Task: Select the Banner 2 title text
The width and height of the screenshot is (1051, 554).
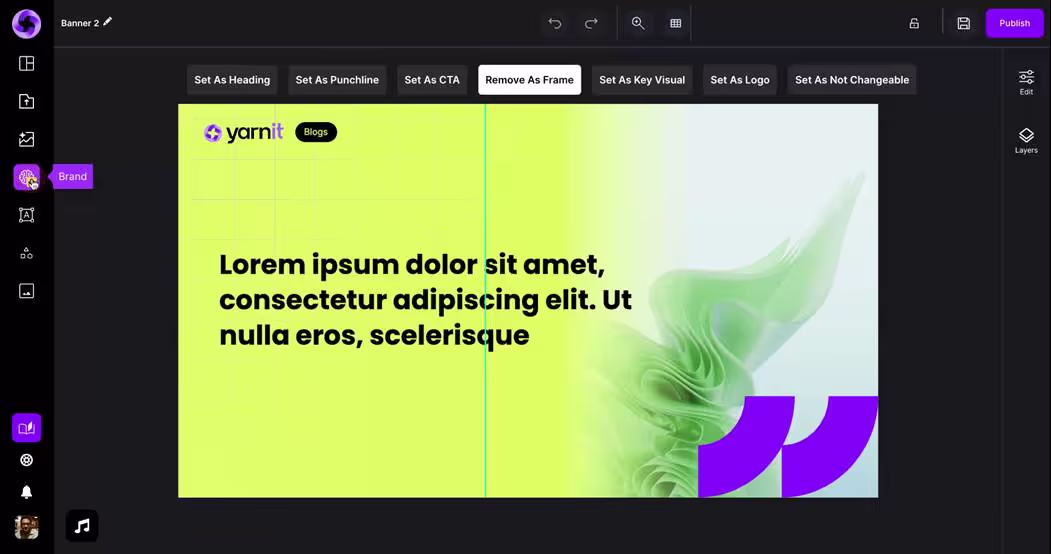Action: coord(80,23)
